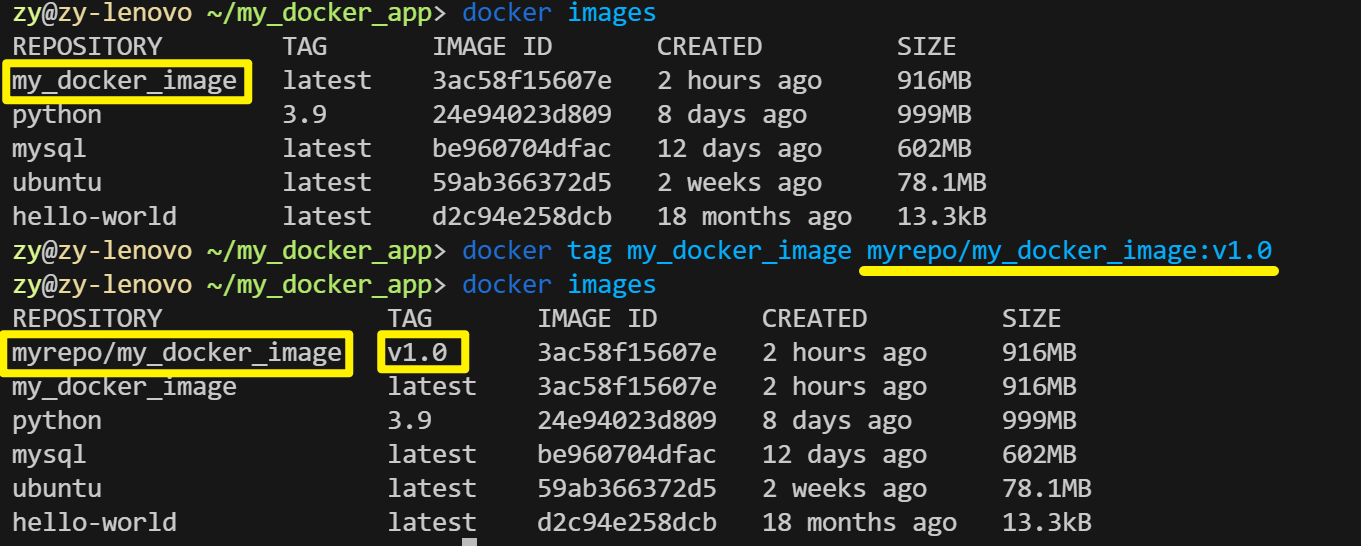The width and height of the screenshot is (1361, 546).
Task: Click IMAGE ID header in second listing
Action: point(597,319)
